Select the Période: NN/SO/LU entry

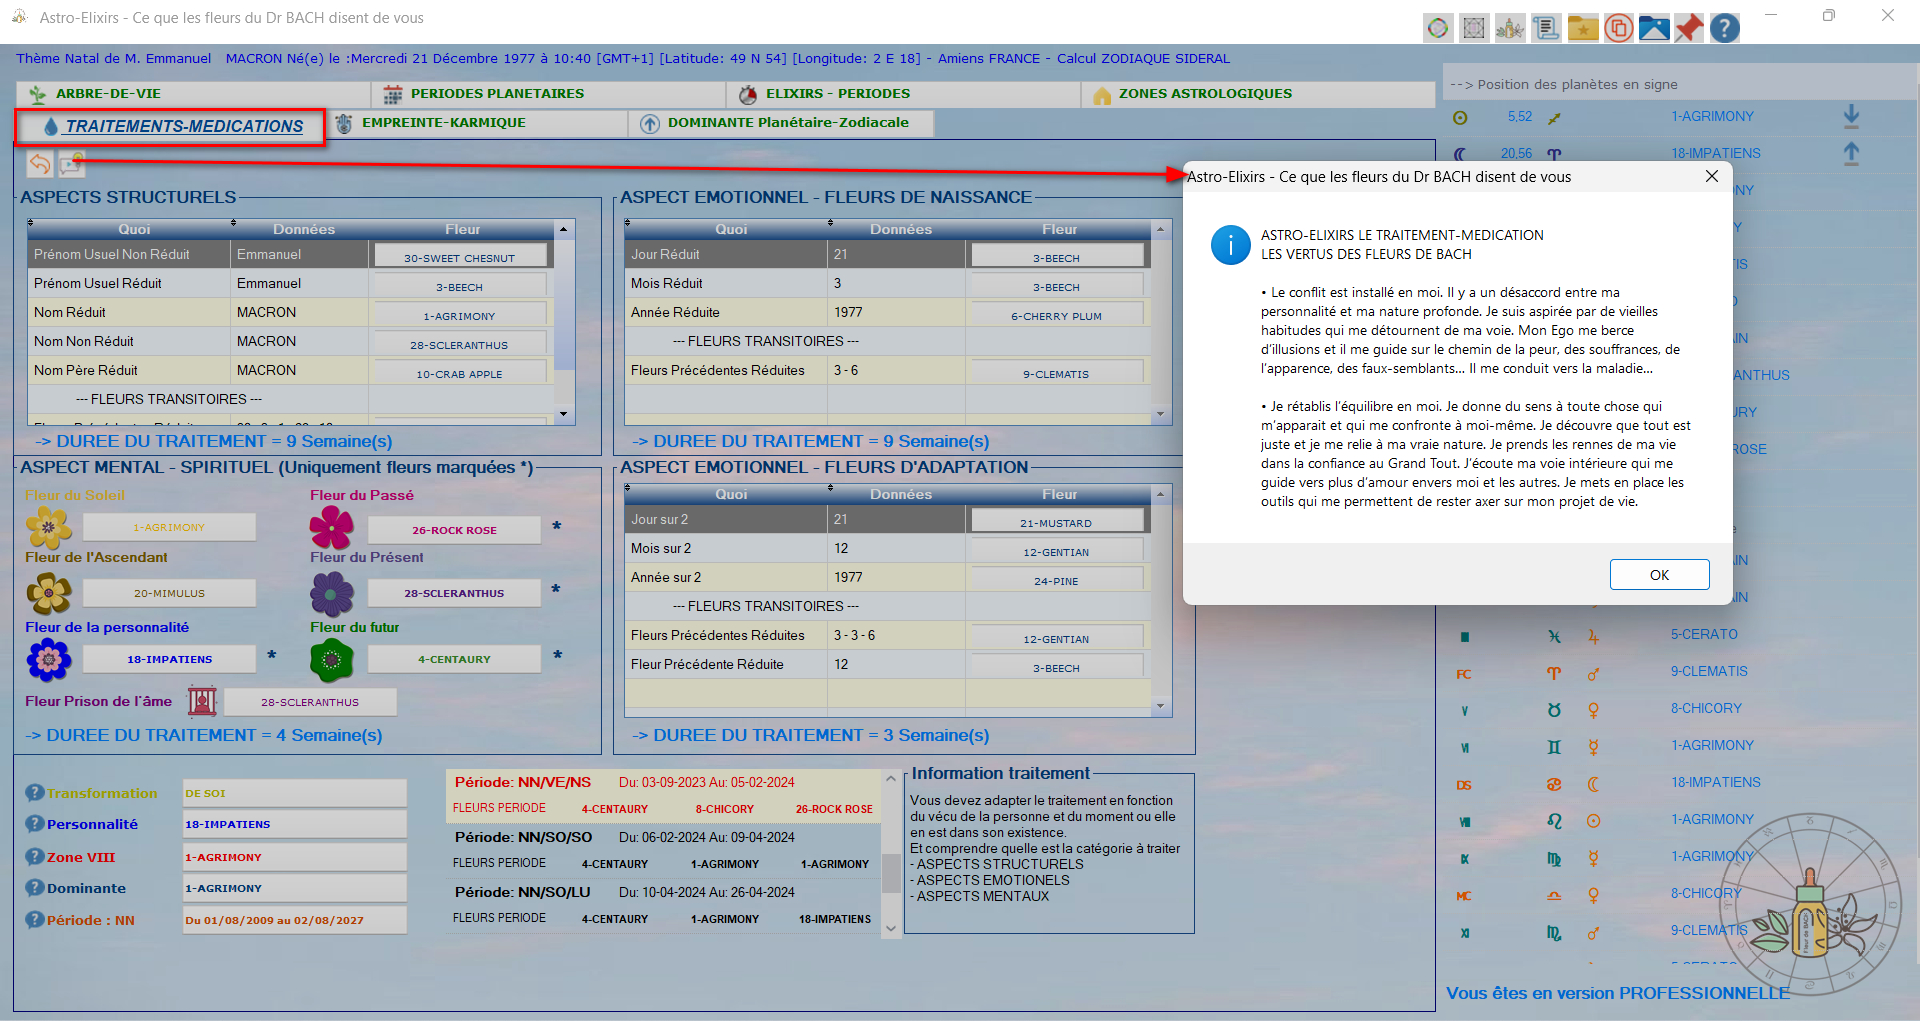click(663, 905)
